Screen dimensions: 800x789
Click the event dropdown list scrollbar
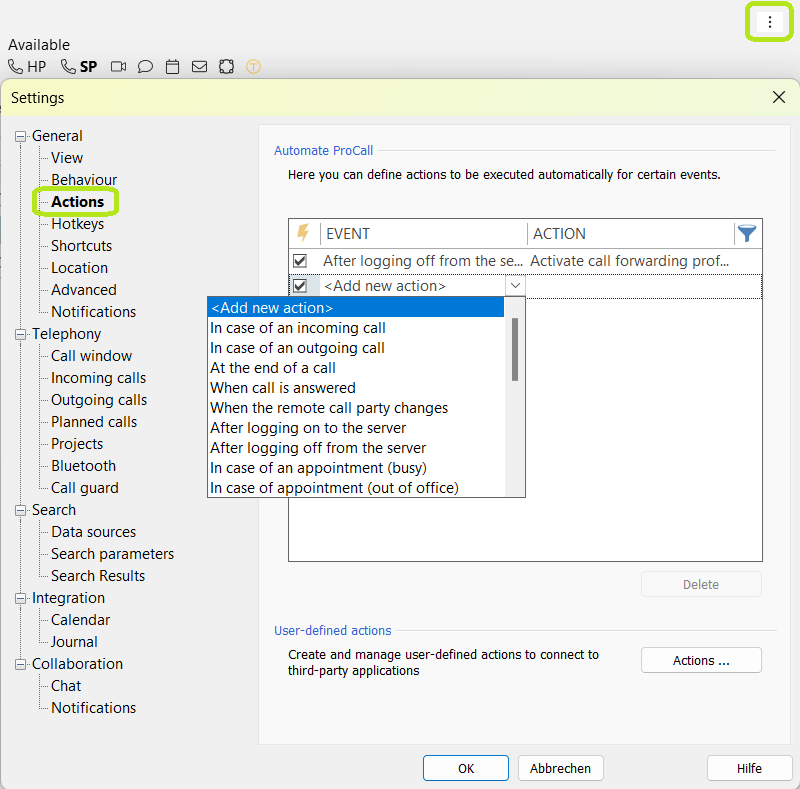pyautogui.click(x=515, y=350)
